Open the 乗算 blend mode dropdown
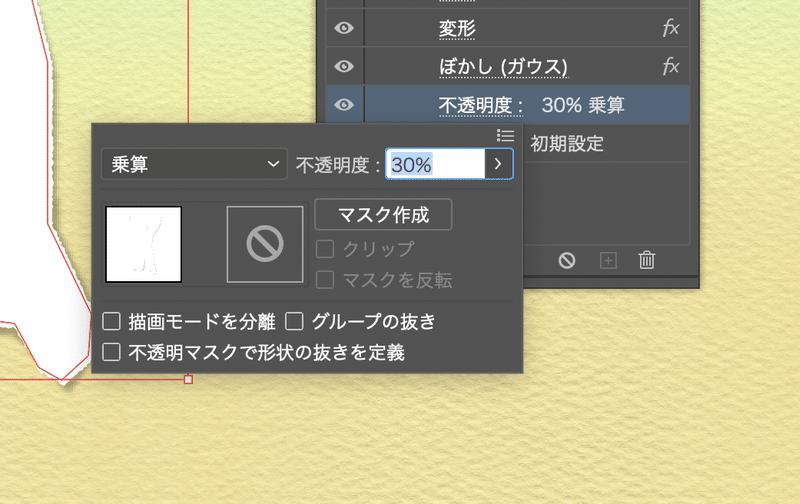Screen dimensions: 800x504 click(x=194, y=164)
